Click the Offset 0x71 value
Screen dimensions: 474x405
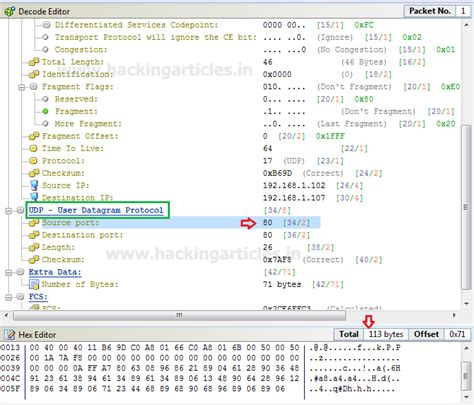tap(457, 334)
